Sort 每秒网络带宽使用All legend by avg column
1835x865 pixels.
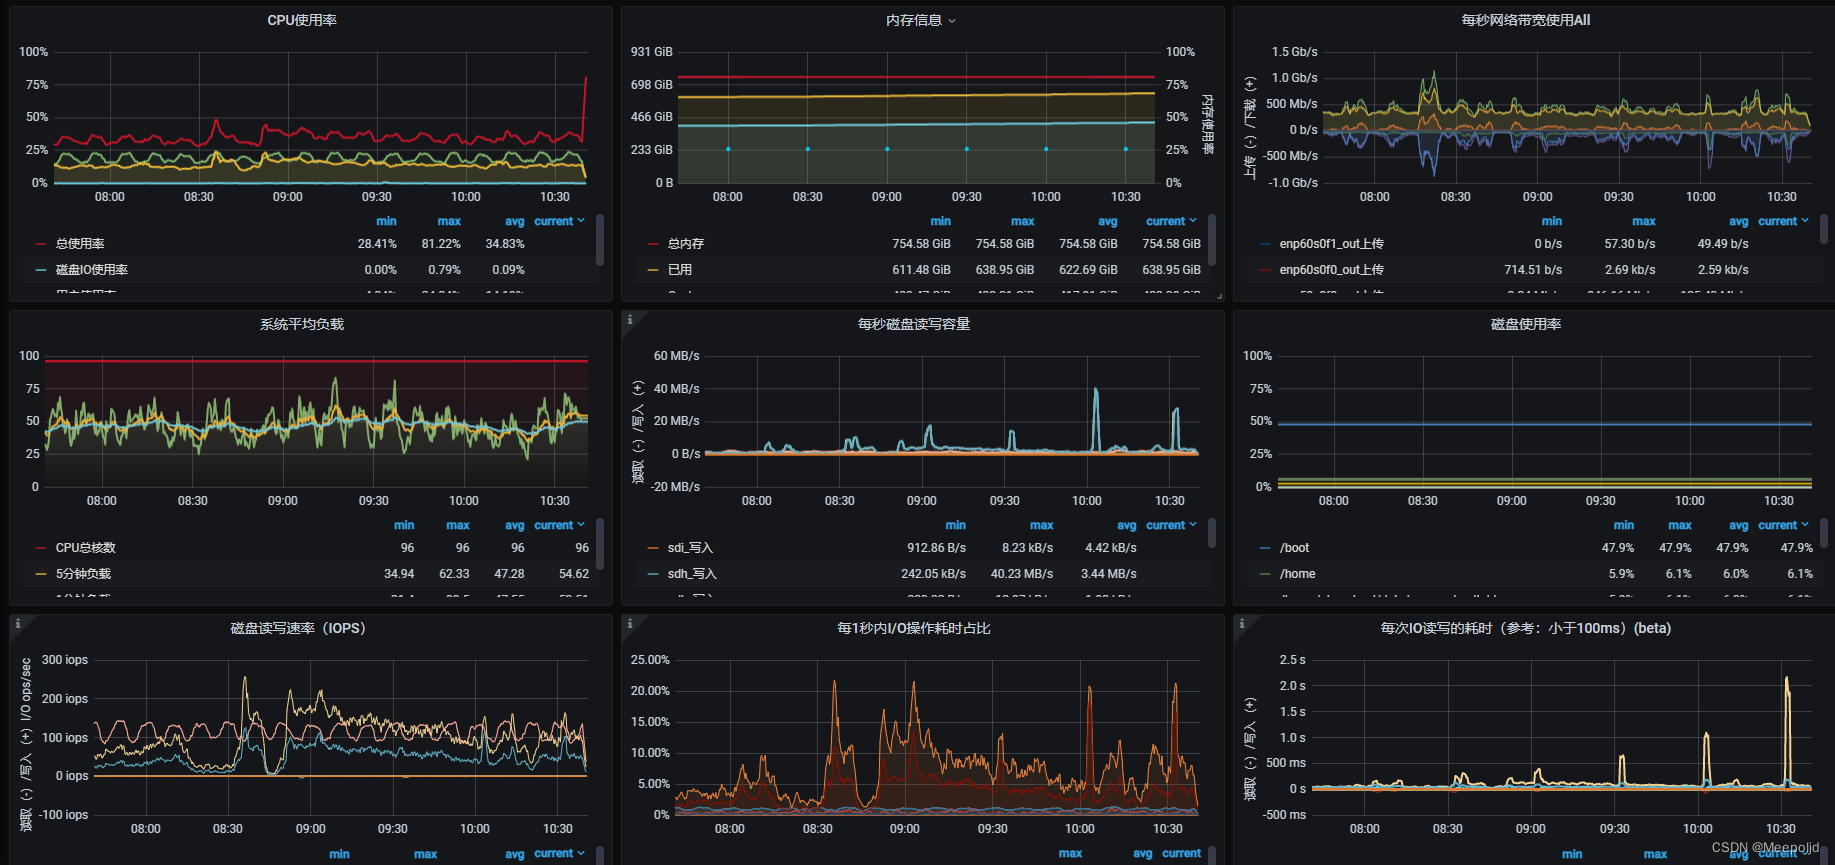pos(1738,221)
